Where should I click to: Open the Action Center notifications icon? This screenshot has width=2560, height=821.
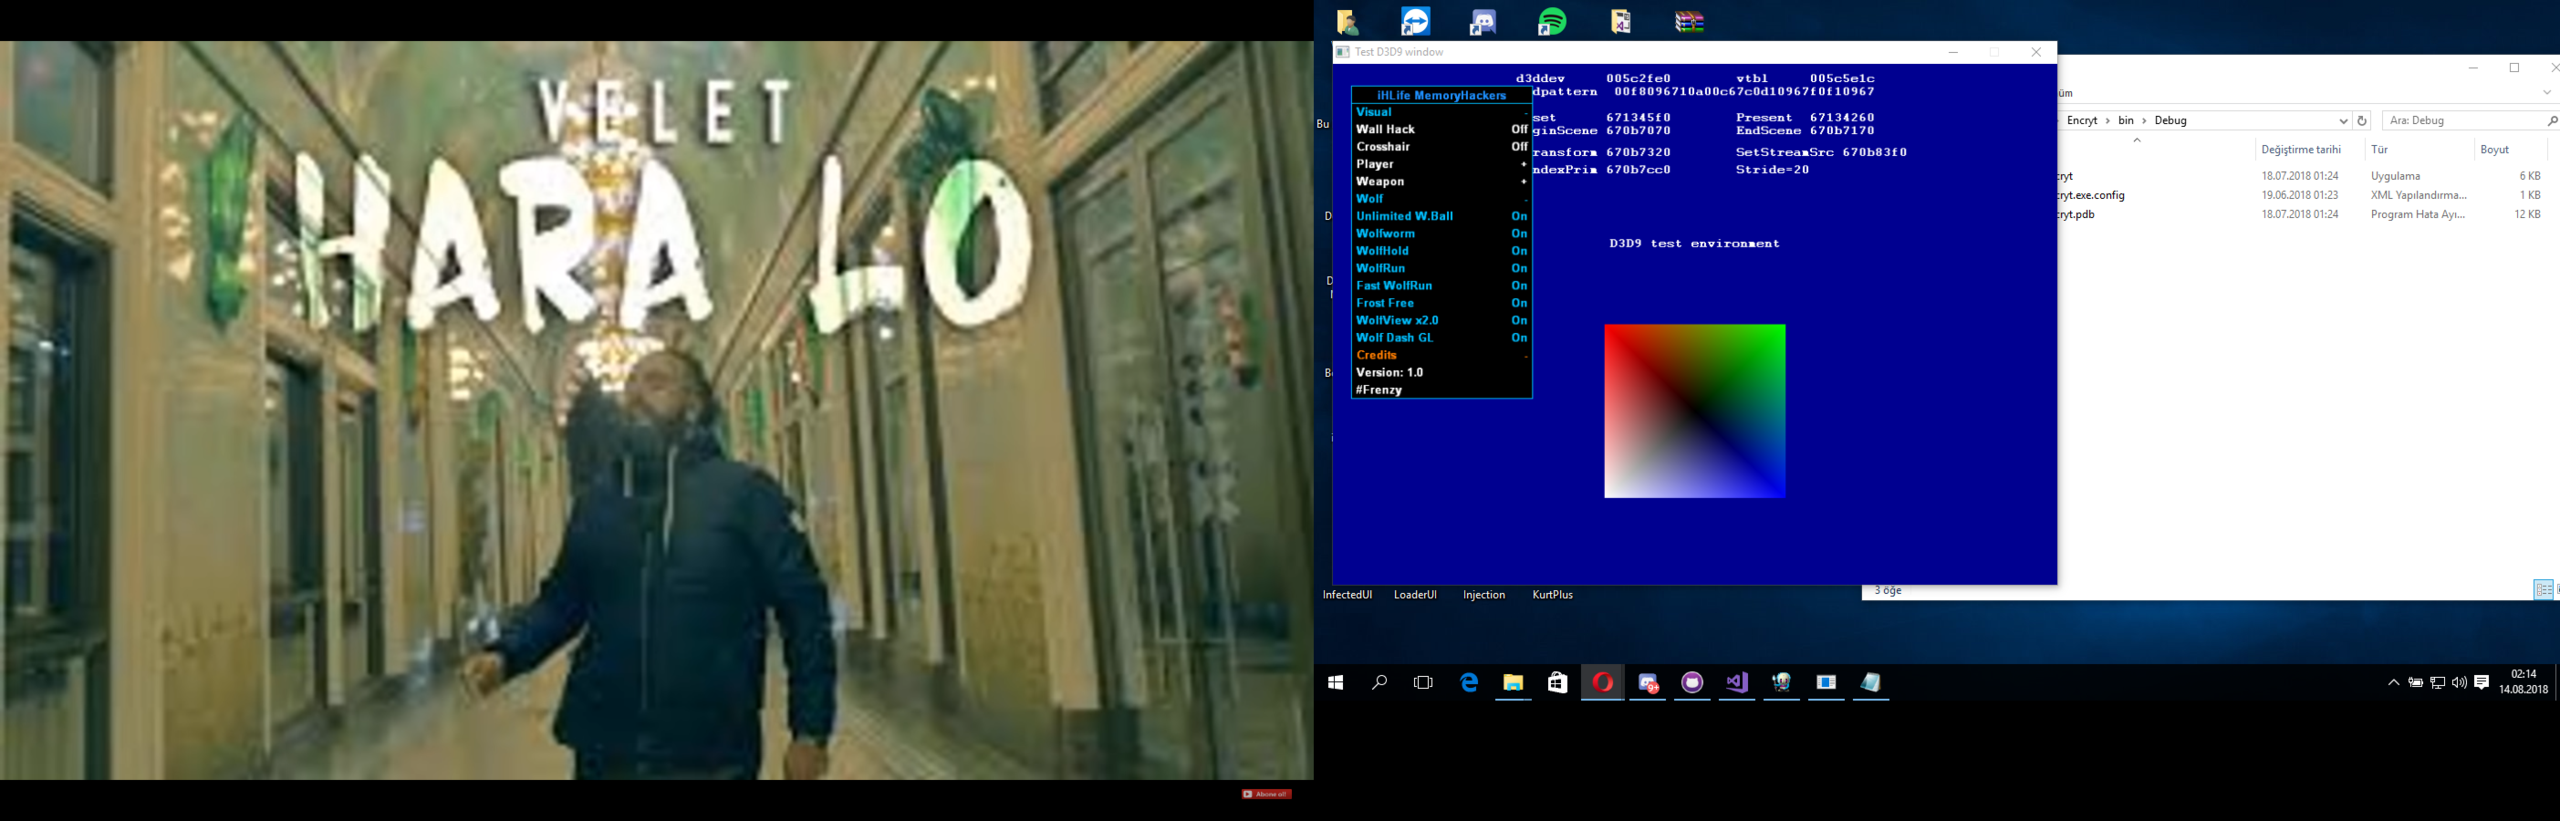pyautogui.click(x=2482, y=683)
